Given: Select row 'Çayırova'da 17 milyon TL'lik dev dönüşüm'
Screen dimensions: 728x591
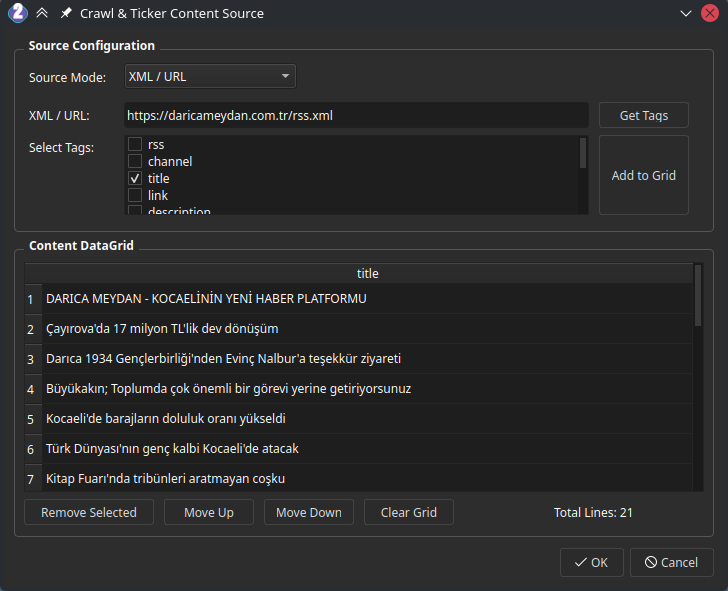Looking at the screenshot, I should (x=367, y=329).
